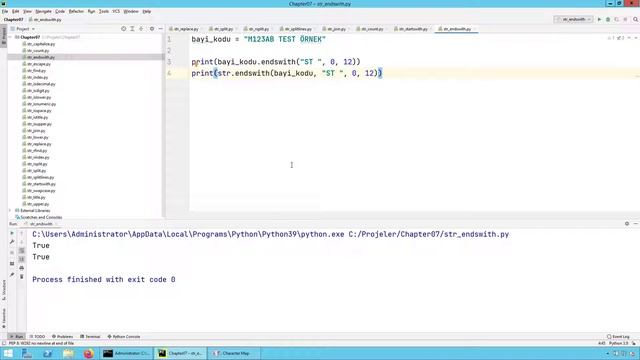
Task: Open File menu
Action: point(5,11)
